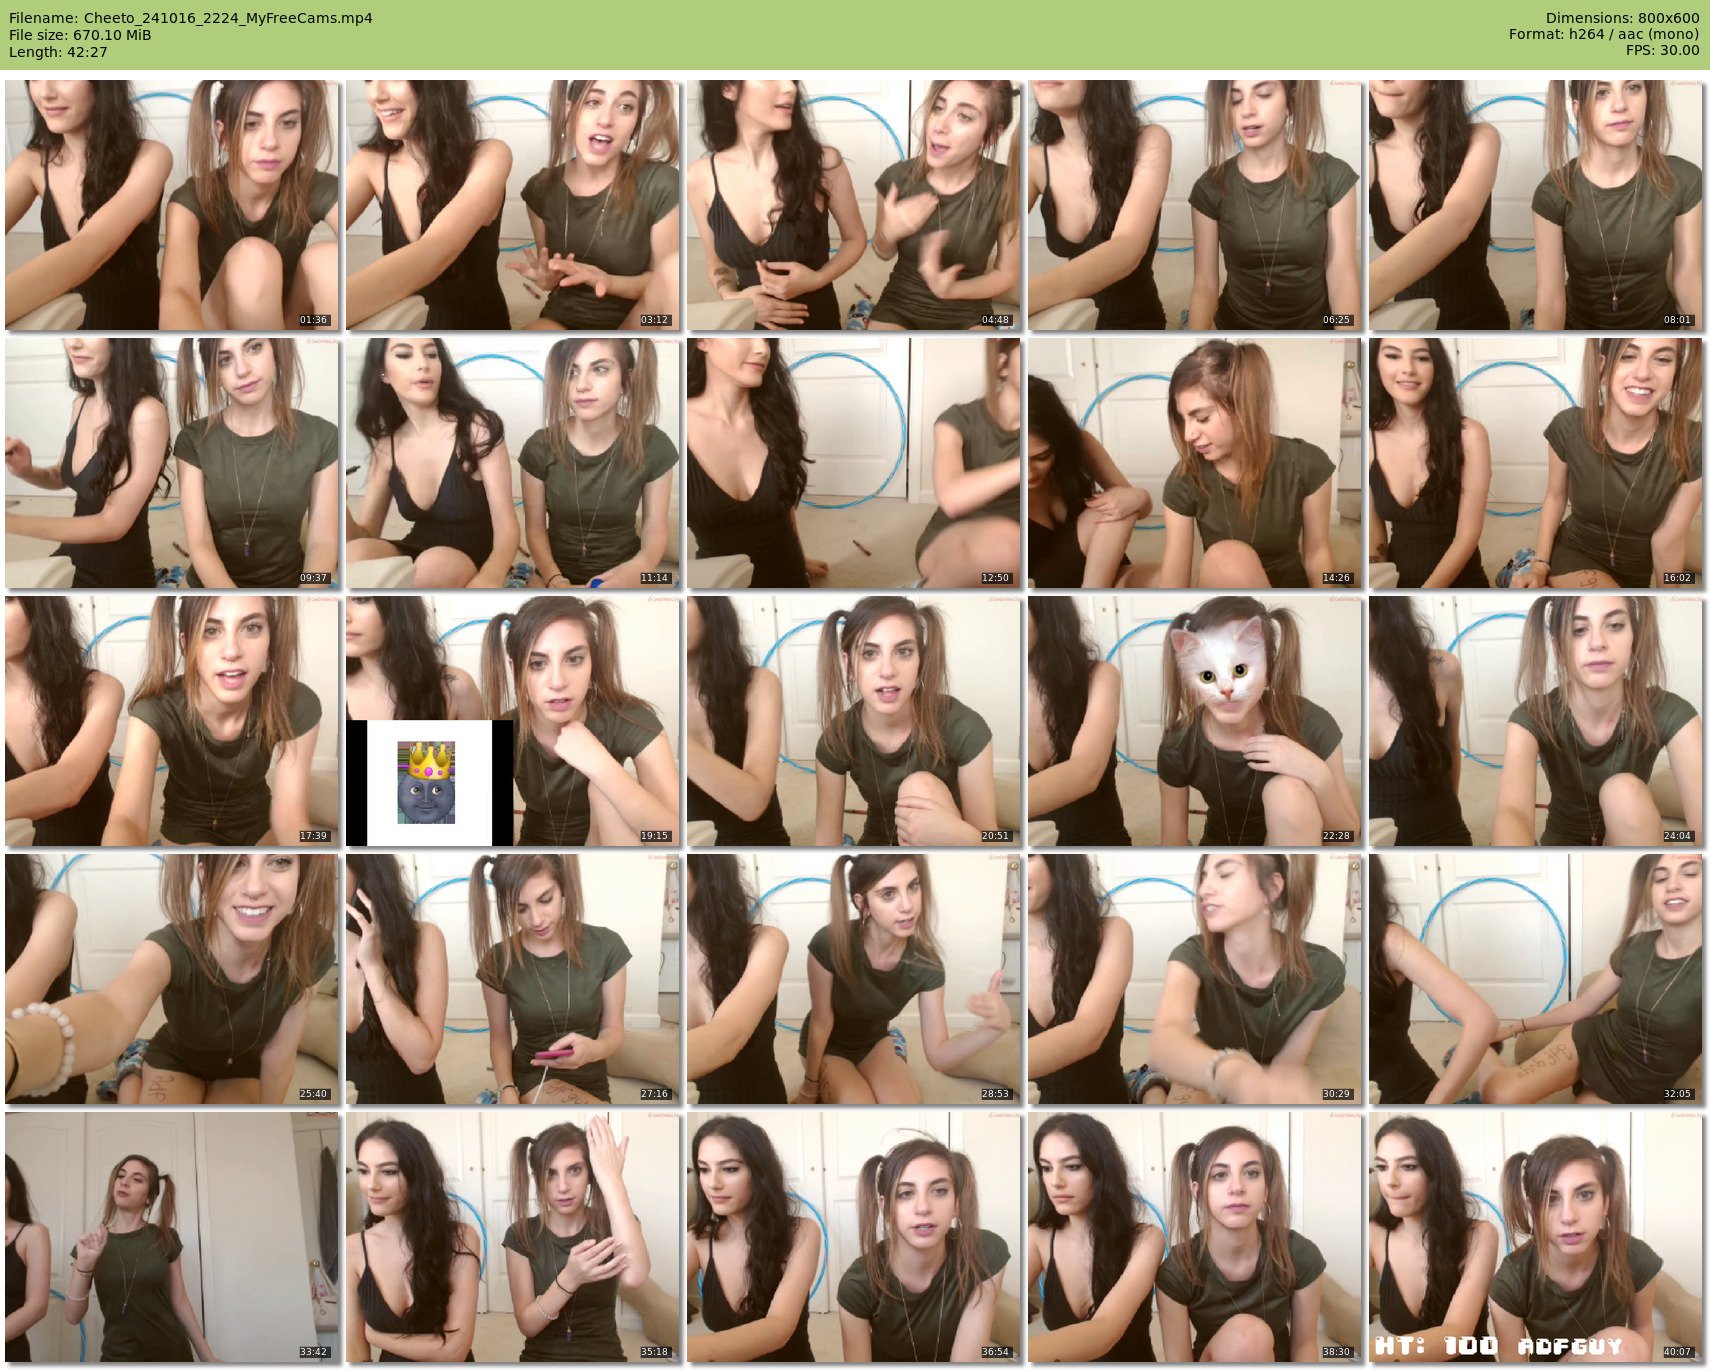Click the "Format: h264 / aac (mono)" line
Screen dimensions: 1710x1370
tap(1604, 34)
